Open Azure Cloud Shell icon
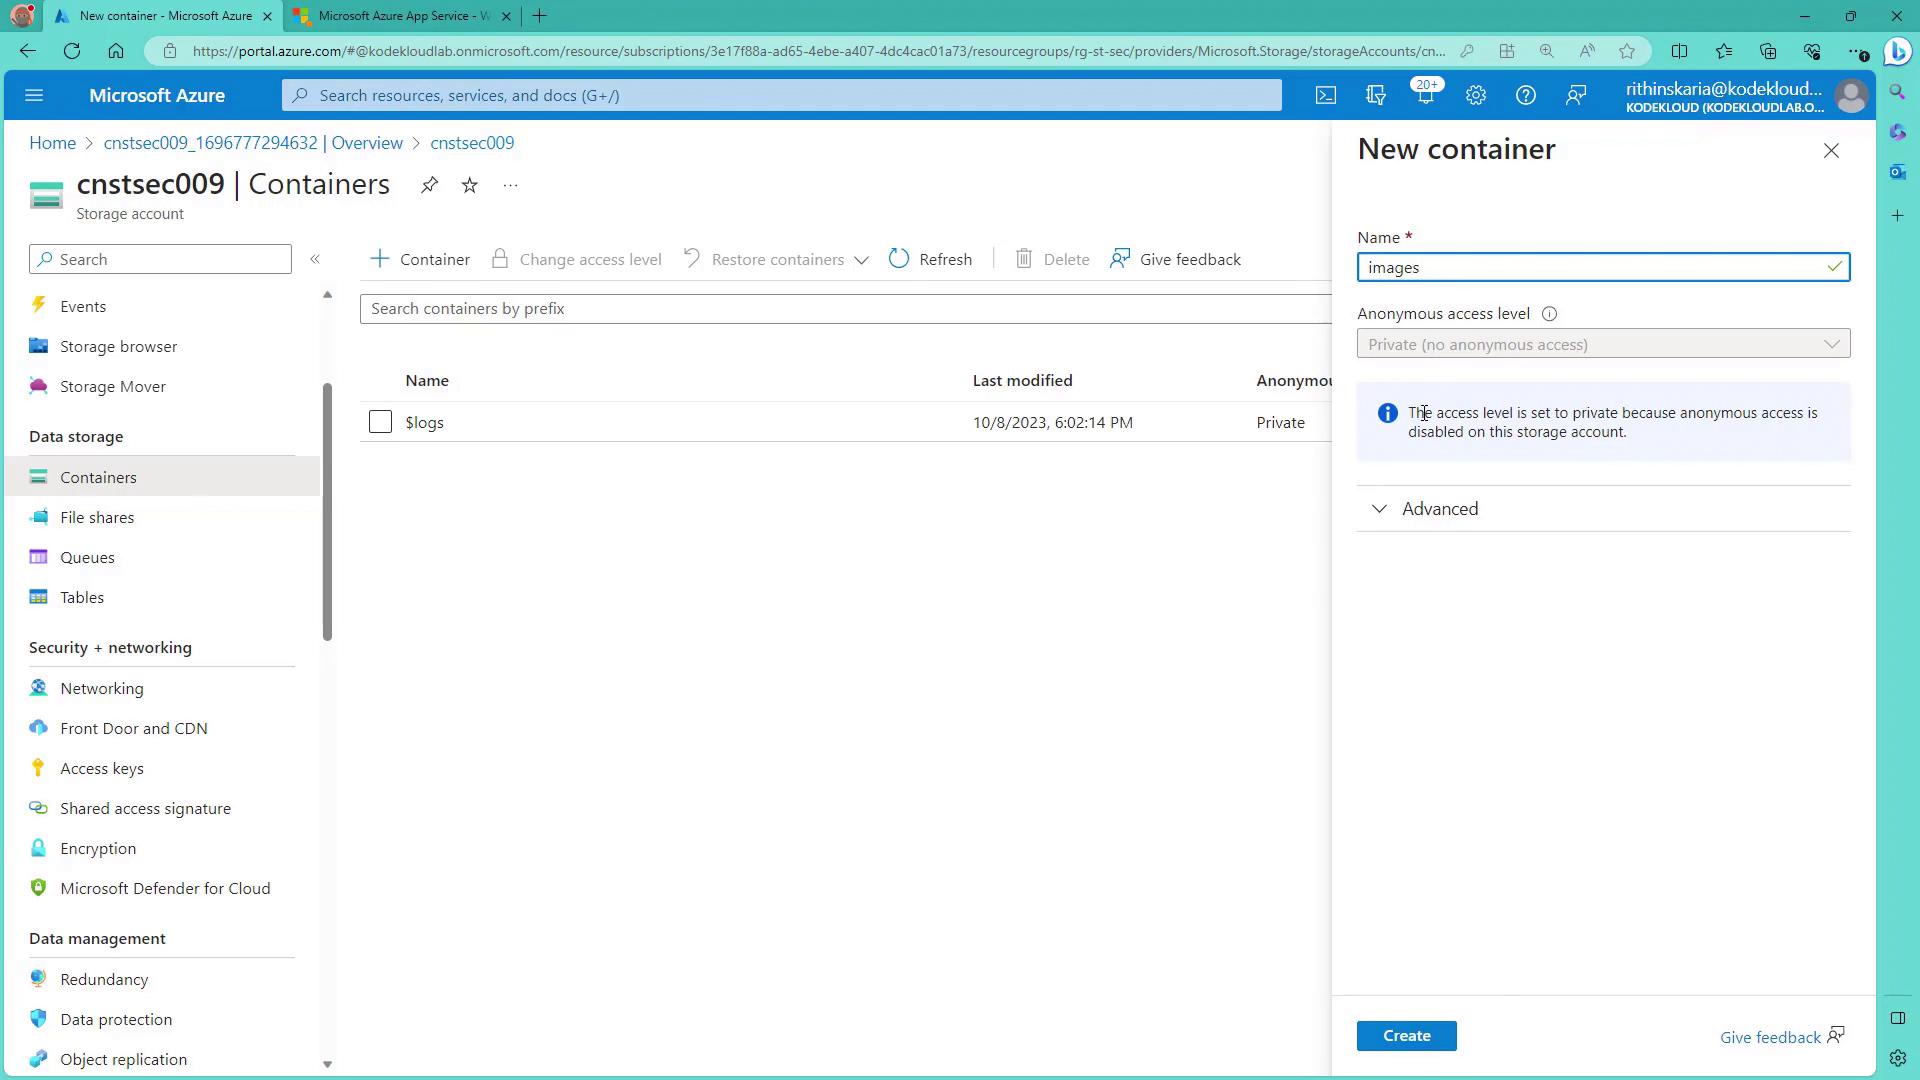This screenshot has height=1080, width=1920. [1325, 95]
